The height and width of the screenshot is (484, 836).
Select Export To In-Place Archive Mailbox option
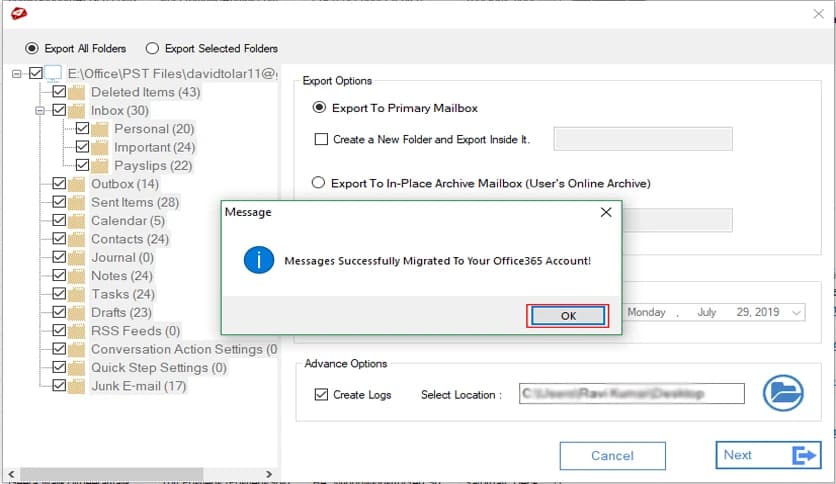tap(318, 183)
